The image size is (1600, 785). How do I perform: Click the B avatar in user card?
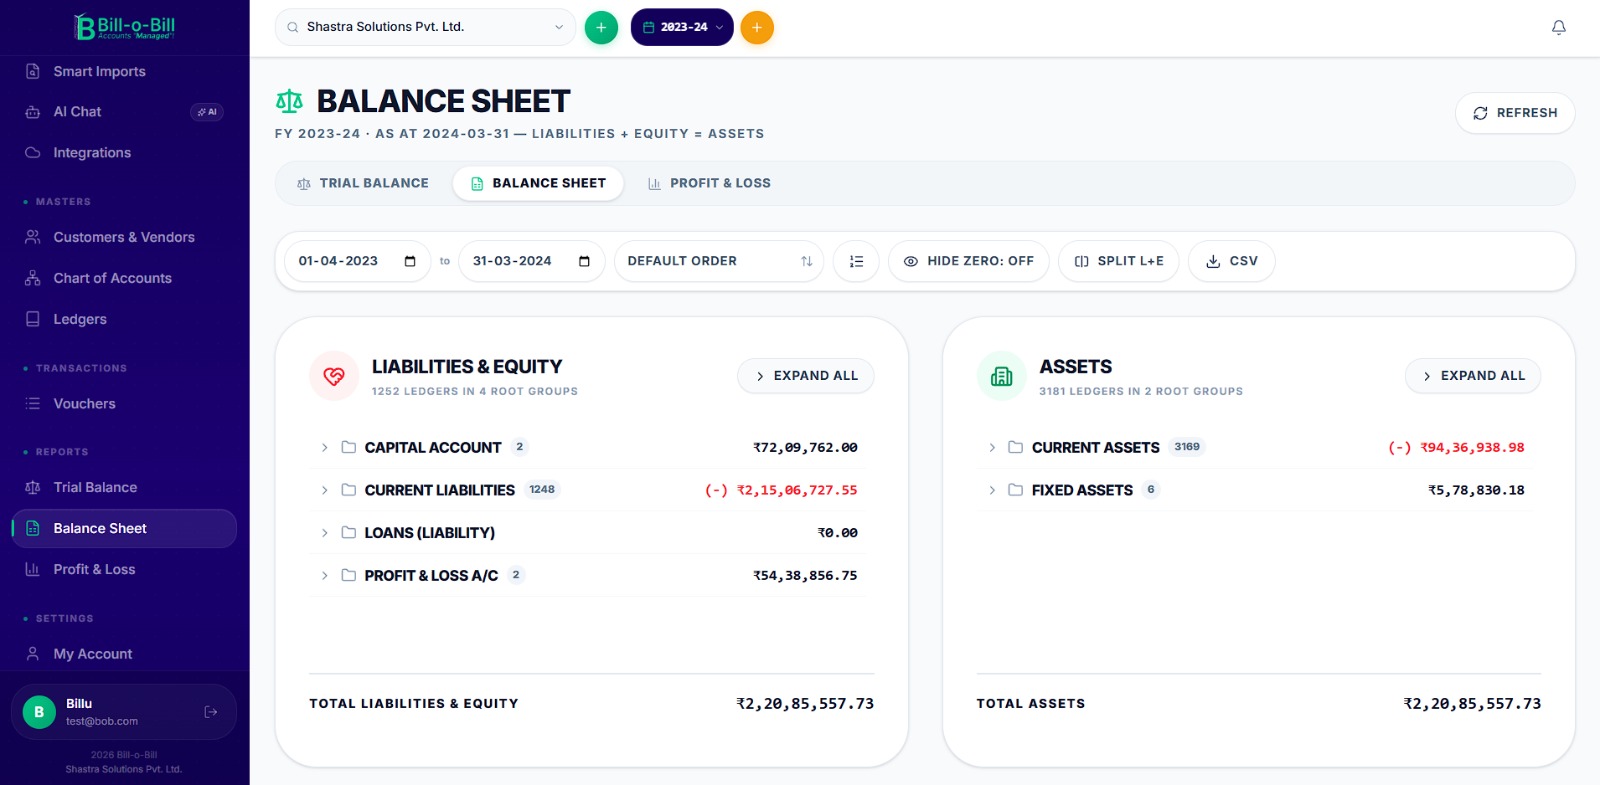(x=39, y=712)
